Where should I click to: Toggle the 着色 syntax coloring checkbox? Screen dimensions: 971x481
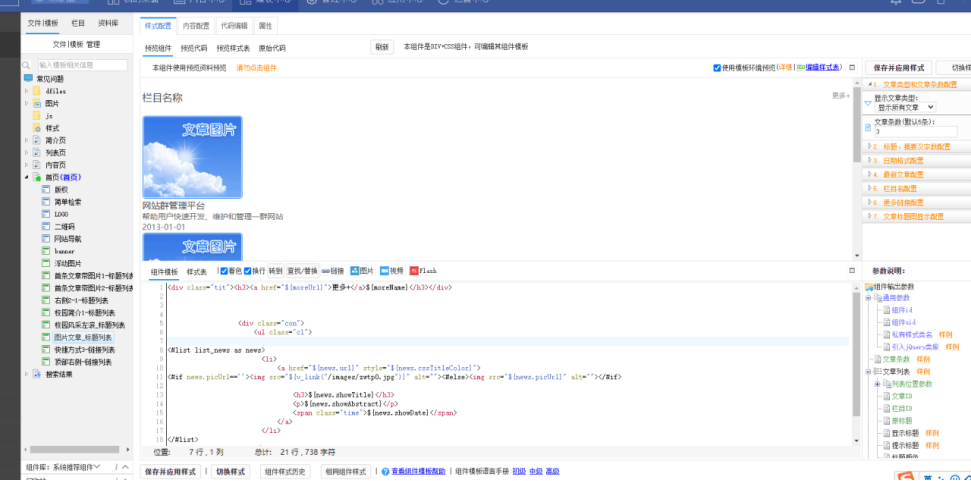click(x=223, y=271)
